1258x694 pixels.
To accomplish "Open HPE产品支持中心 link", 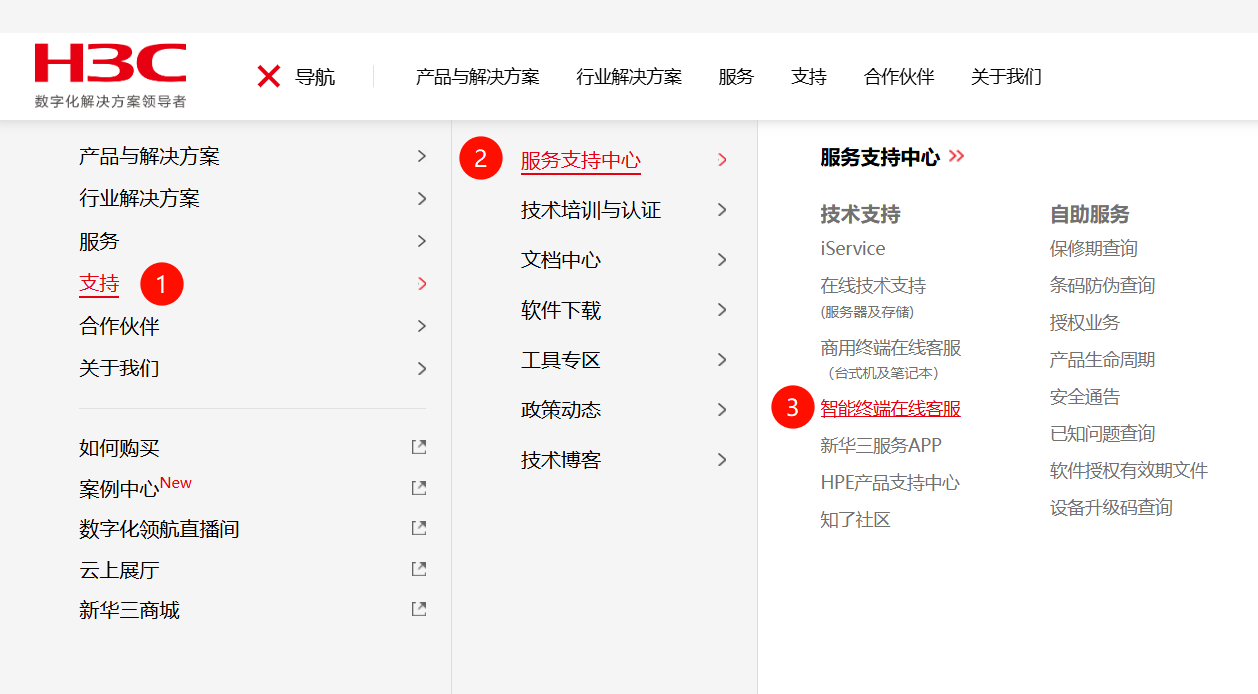I will [890, 482].
